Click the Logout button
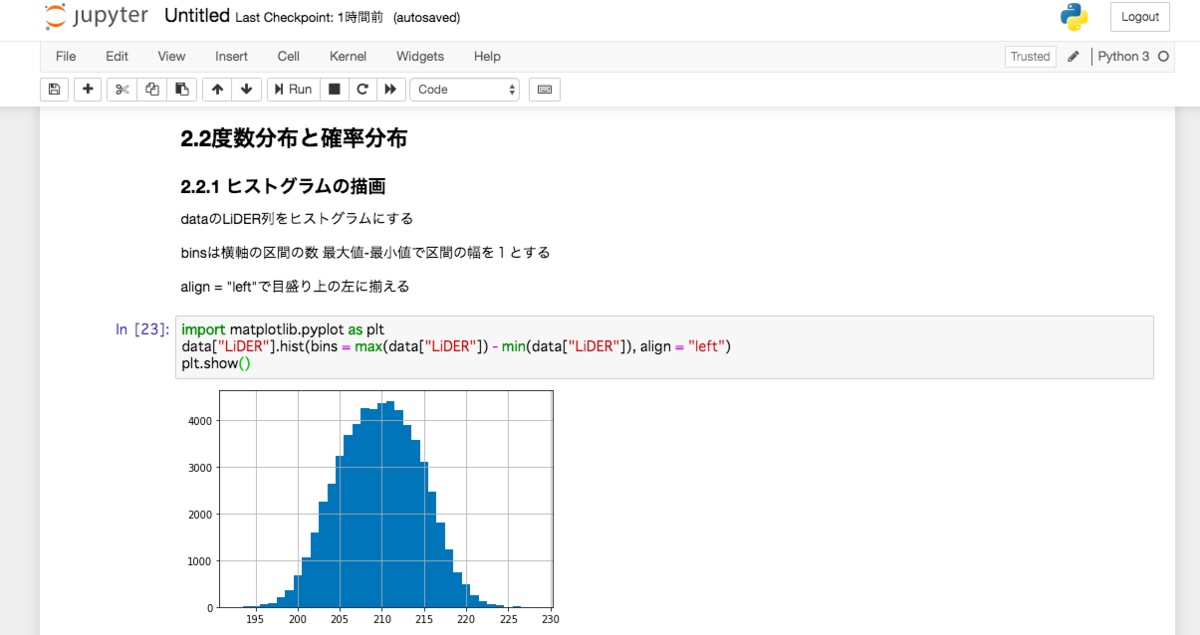The height and width of the screenshot is (635, 1200). click(1140, 17)
